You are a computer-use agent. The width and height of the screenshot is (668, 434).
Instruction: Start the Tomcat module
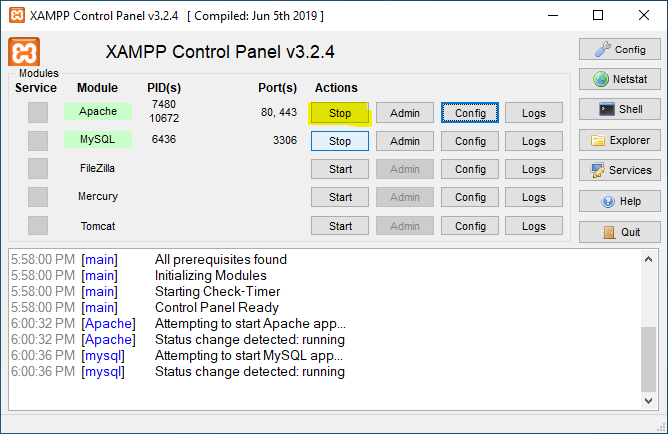point(340,226)
